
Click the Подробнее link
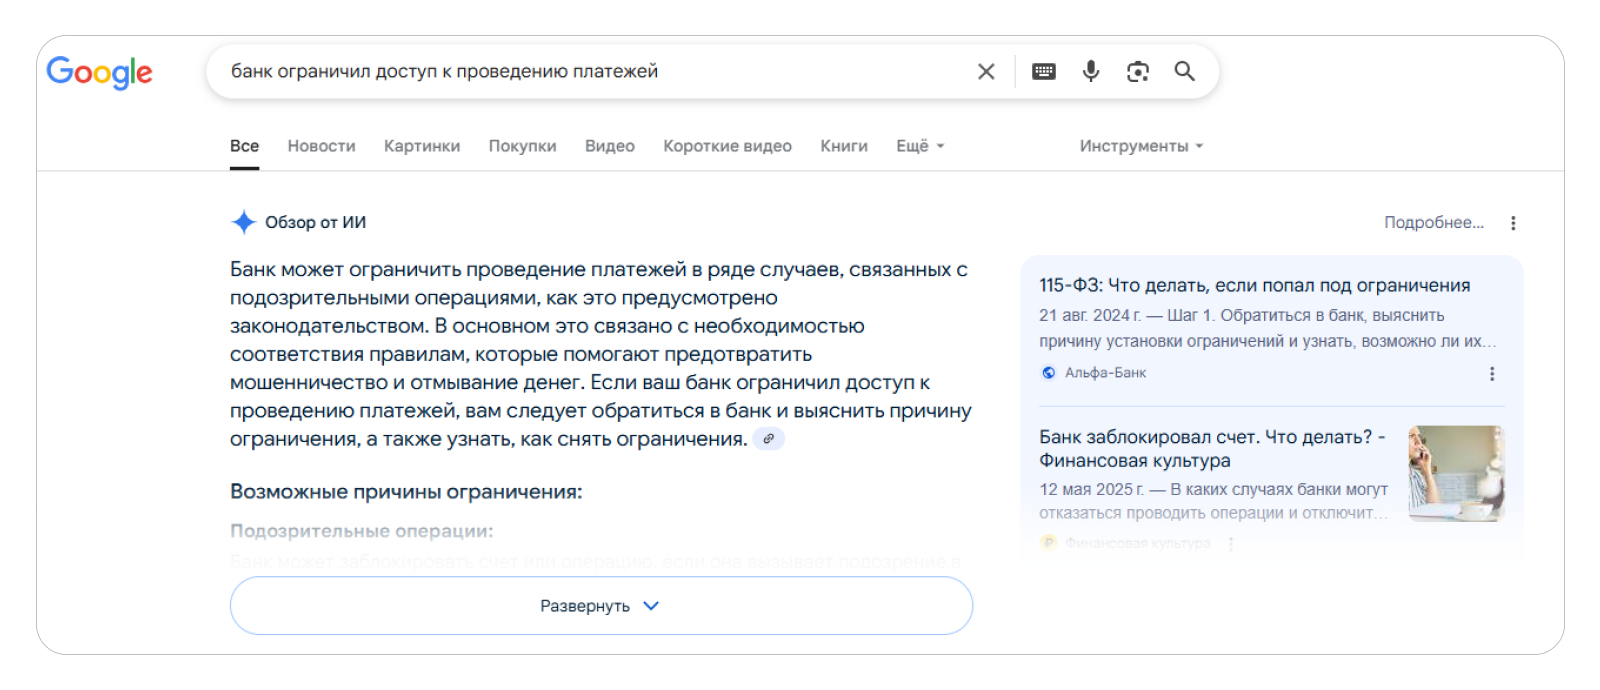coord(1433,223)
